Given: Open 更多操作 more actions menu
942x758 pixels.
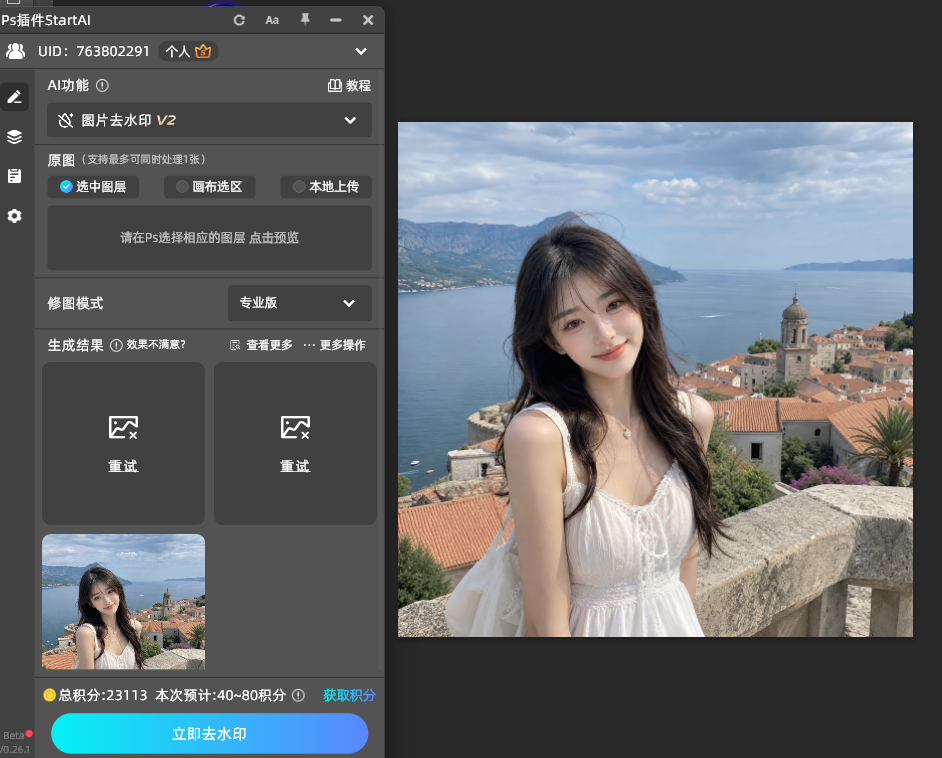Looking at the screenshot, I should (x=335, y=345).
